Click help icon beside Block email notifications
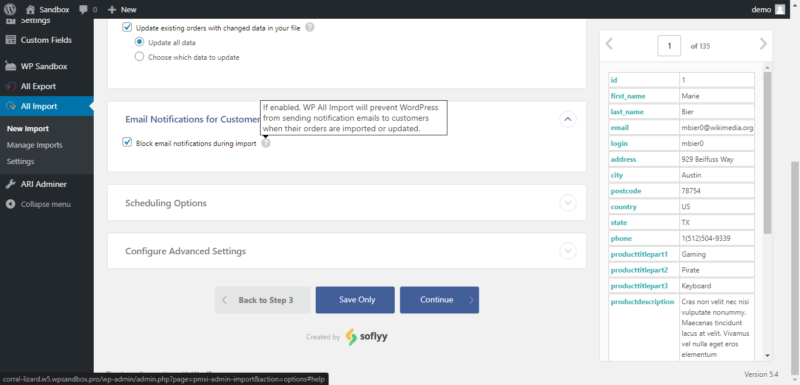Viewport: 800px width, 385px height. (x=266, y=143)
